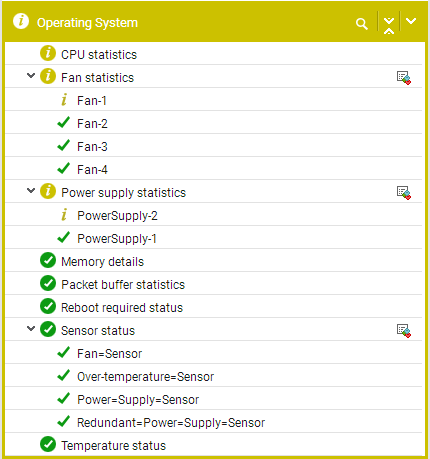
Task: Open search in Operating System header
Action: point(362,24)
